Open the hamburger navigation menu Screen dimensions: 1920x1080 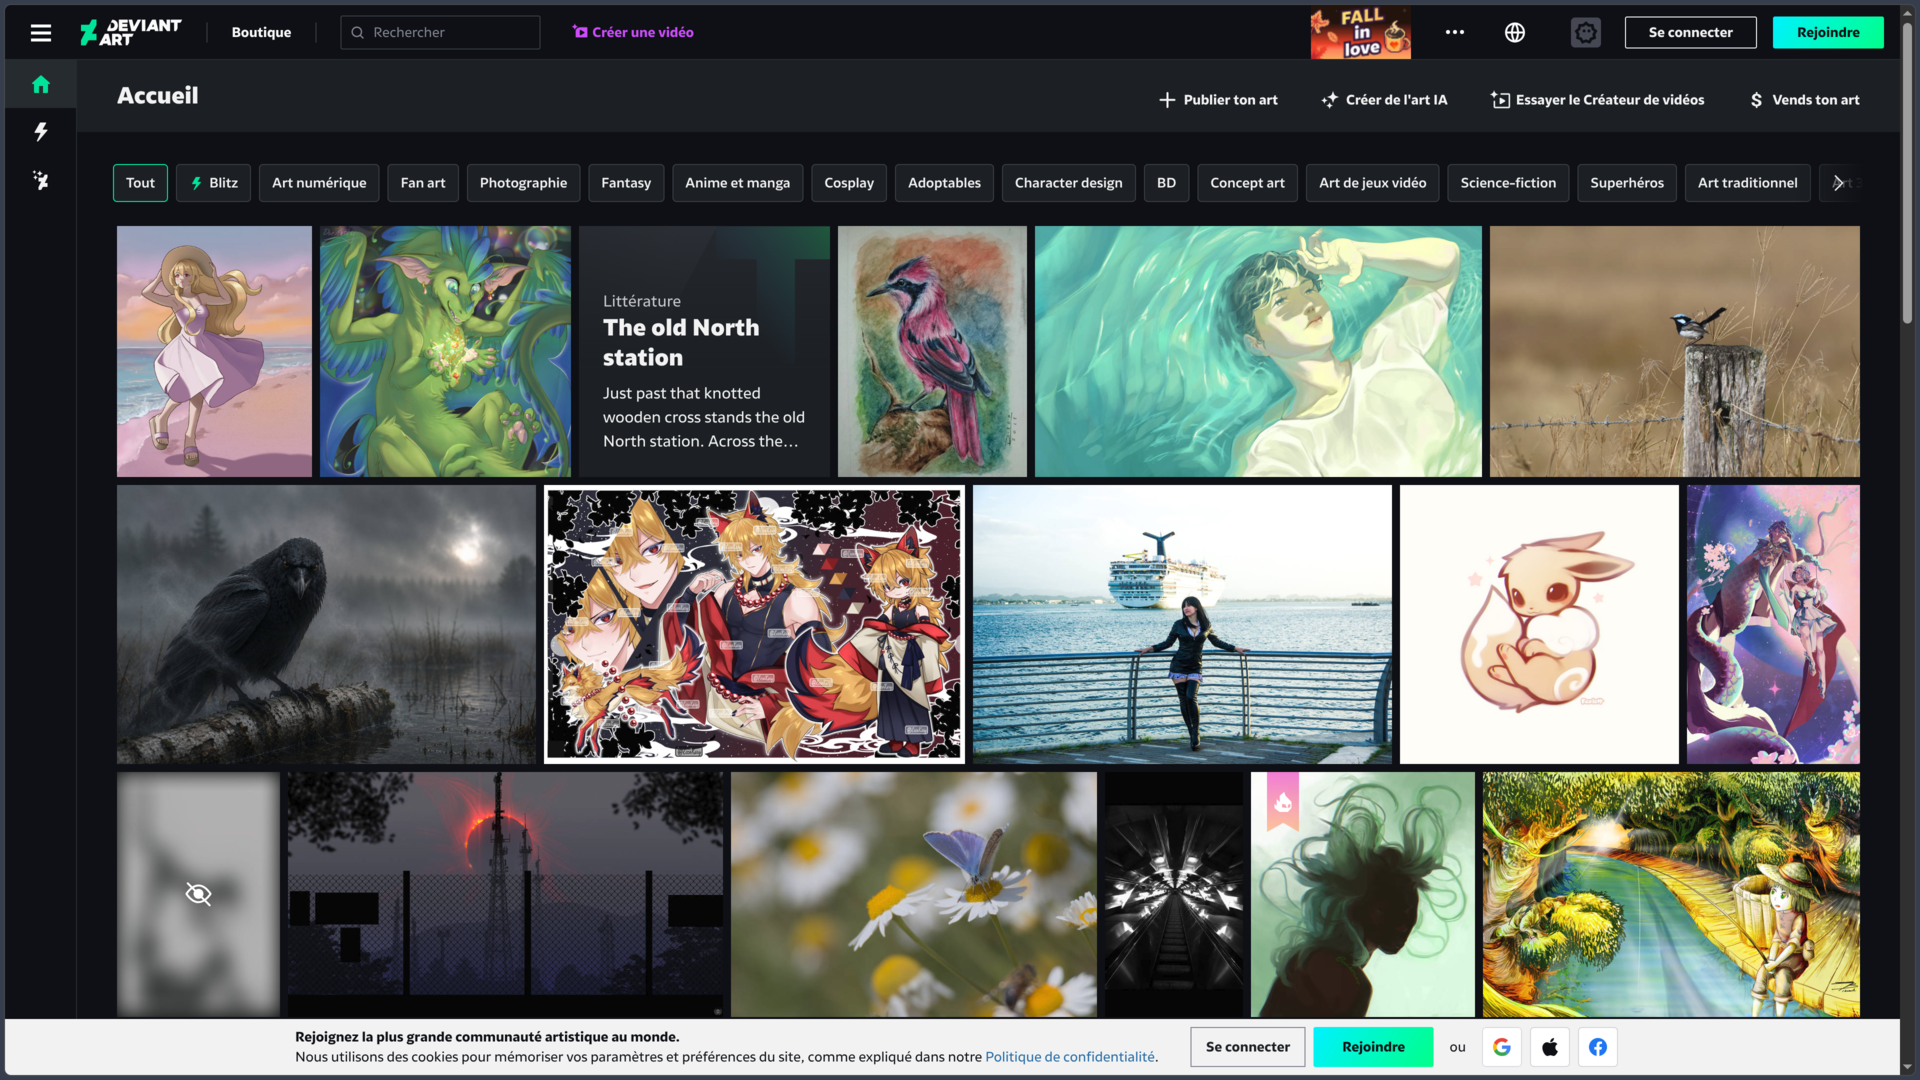[41, 33]
